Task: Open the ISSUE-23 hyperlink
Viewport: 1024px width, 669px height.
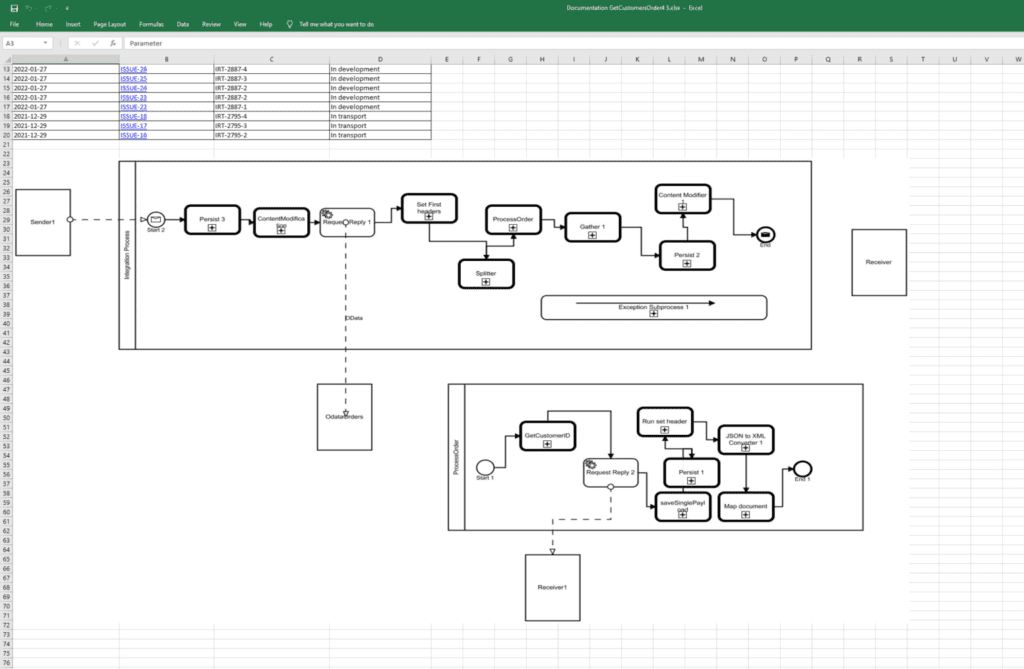Action: pyautogui.click(x=134, y=97)
